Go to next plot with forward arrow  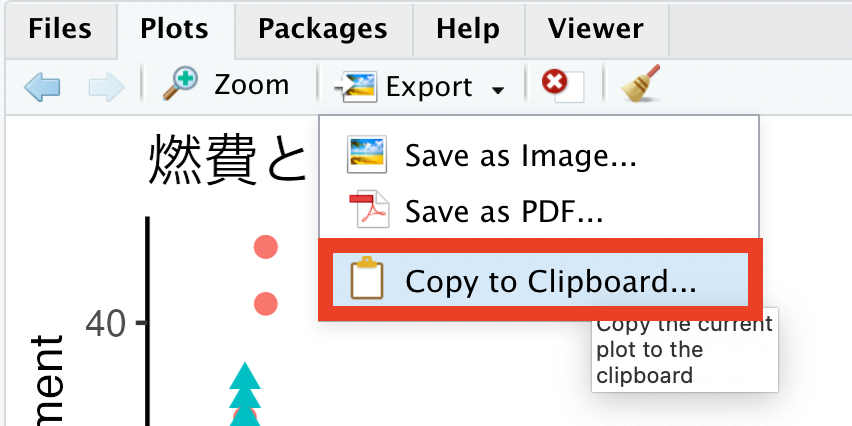106,87
